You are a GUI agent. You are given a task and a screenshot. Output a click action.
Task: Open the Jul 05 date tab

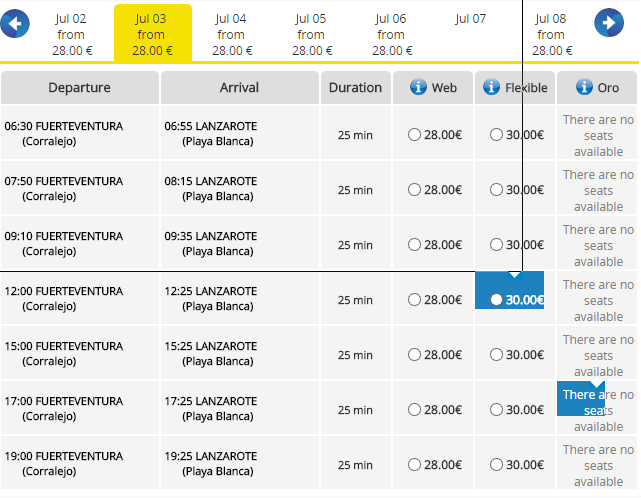click(312, 34)
